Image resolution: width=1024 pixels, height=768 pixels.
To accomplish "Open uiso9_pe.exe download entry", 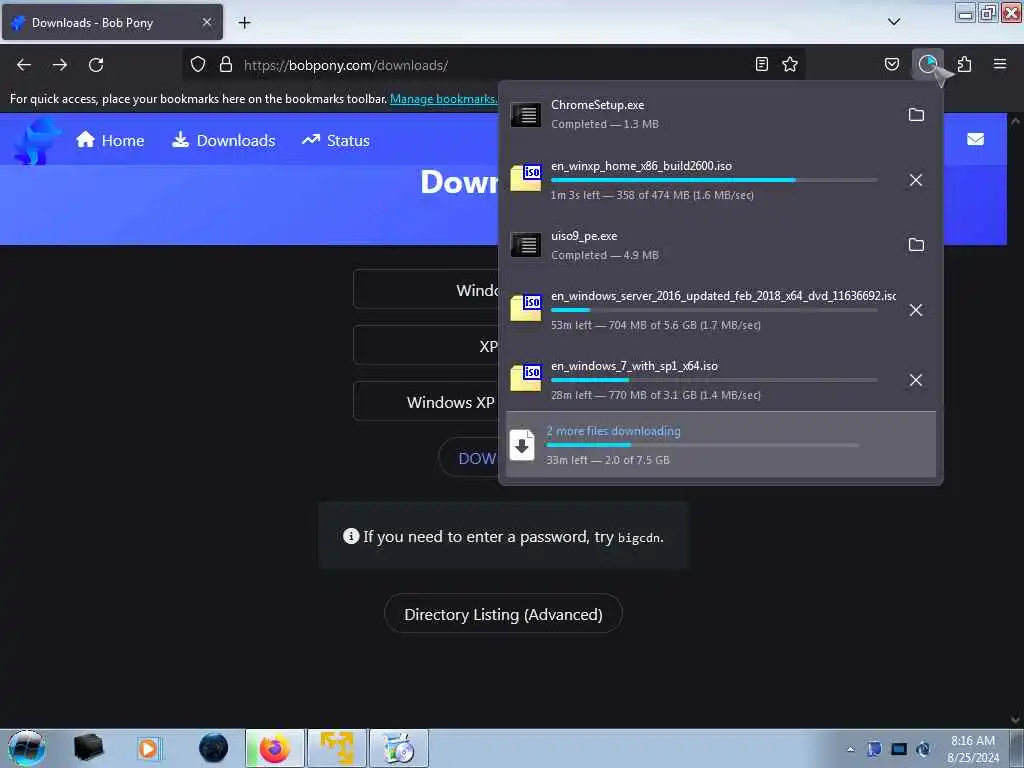I will coord(701,245).
